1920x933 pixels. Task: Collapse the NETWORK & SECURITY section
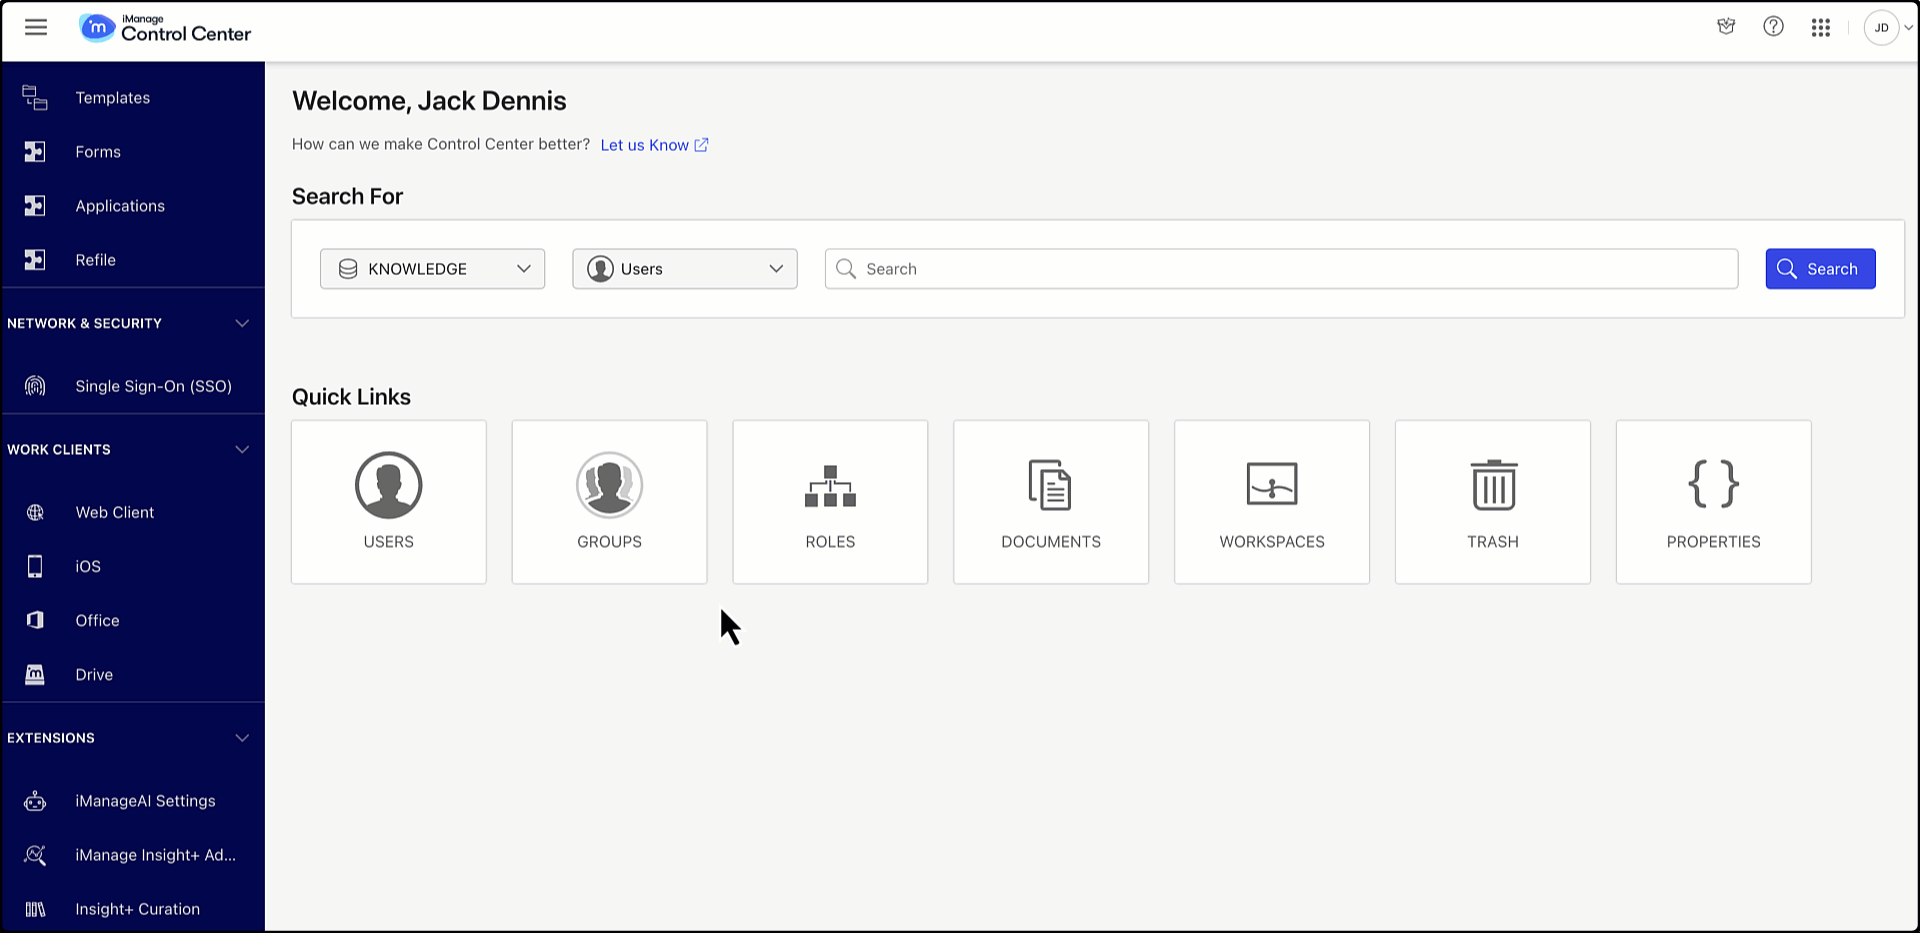click(x=241, y=323)
